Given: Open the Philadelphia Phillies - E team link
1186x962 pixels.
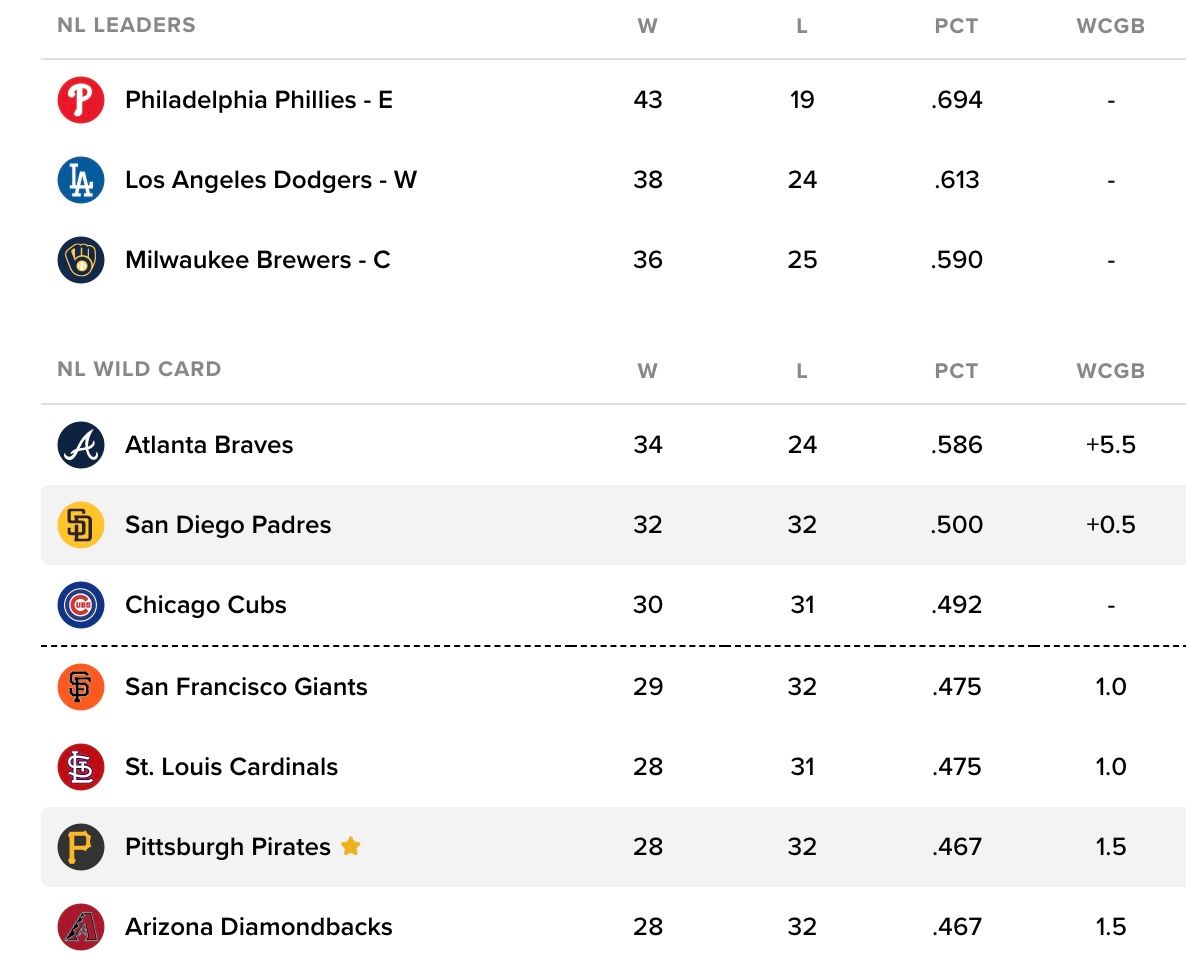Looking at the screenshot, I should (x=259, y=100).
